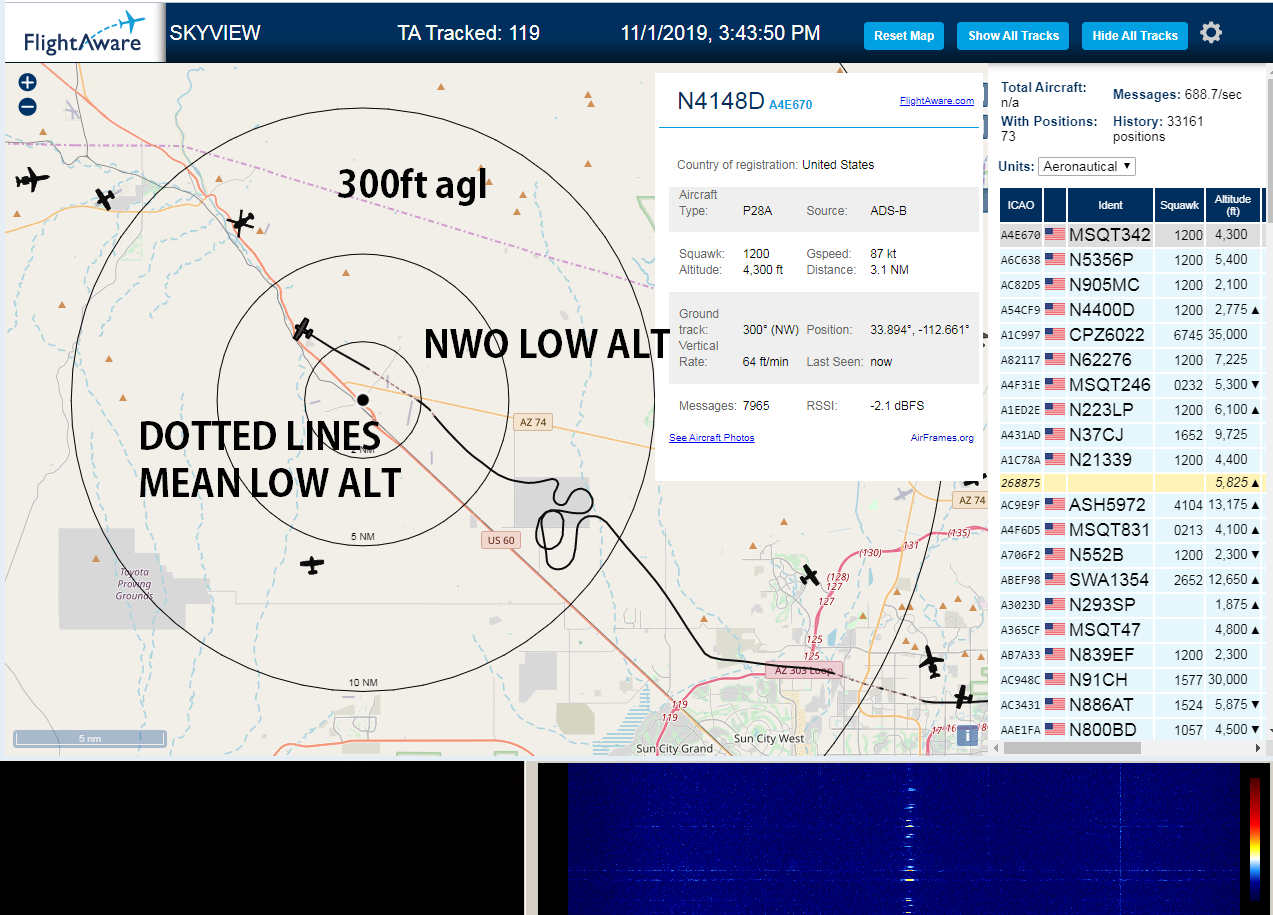
Task: Sort table by Squawk column header
Action: pos(1179,205)
